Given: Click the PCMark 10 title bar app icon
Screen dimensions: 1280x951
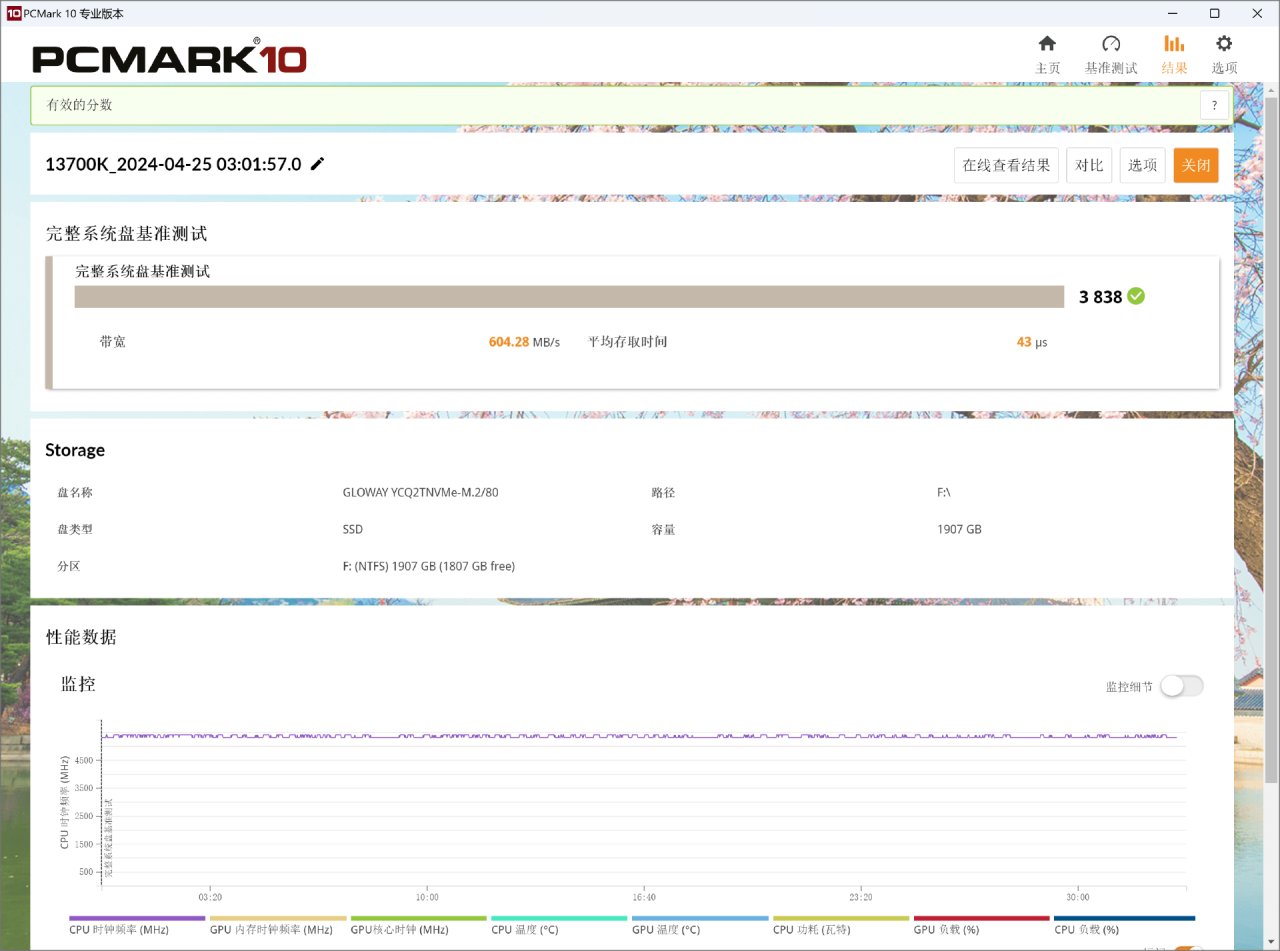Looking at the screenshot, I should tap(14, 13).
